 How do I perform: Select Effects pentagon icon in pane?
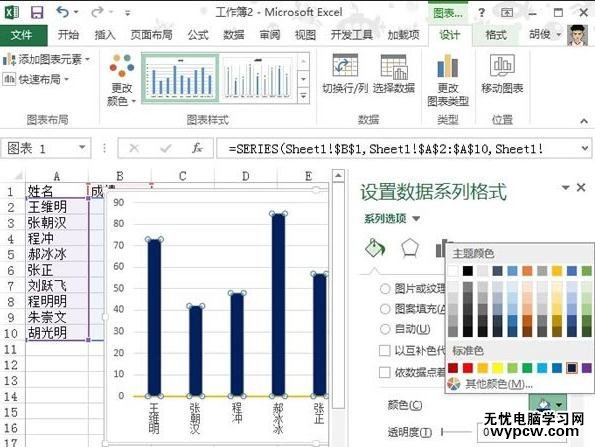point(410,249)
